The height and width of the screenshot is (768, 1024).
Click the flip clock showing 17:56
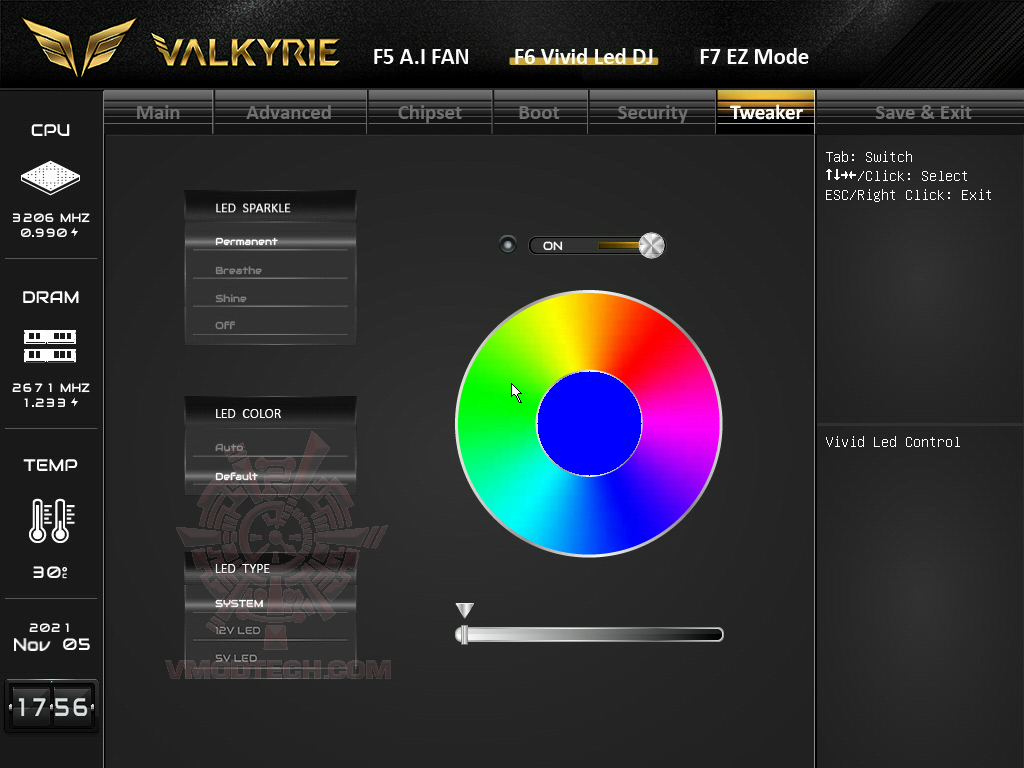[52, 706]
